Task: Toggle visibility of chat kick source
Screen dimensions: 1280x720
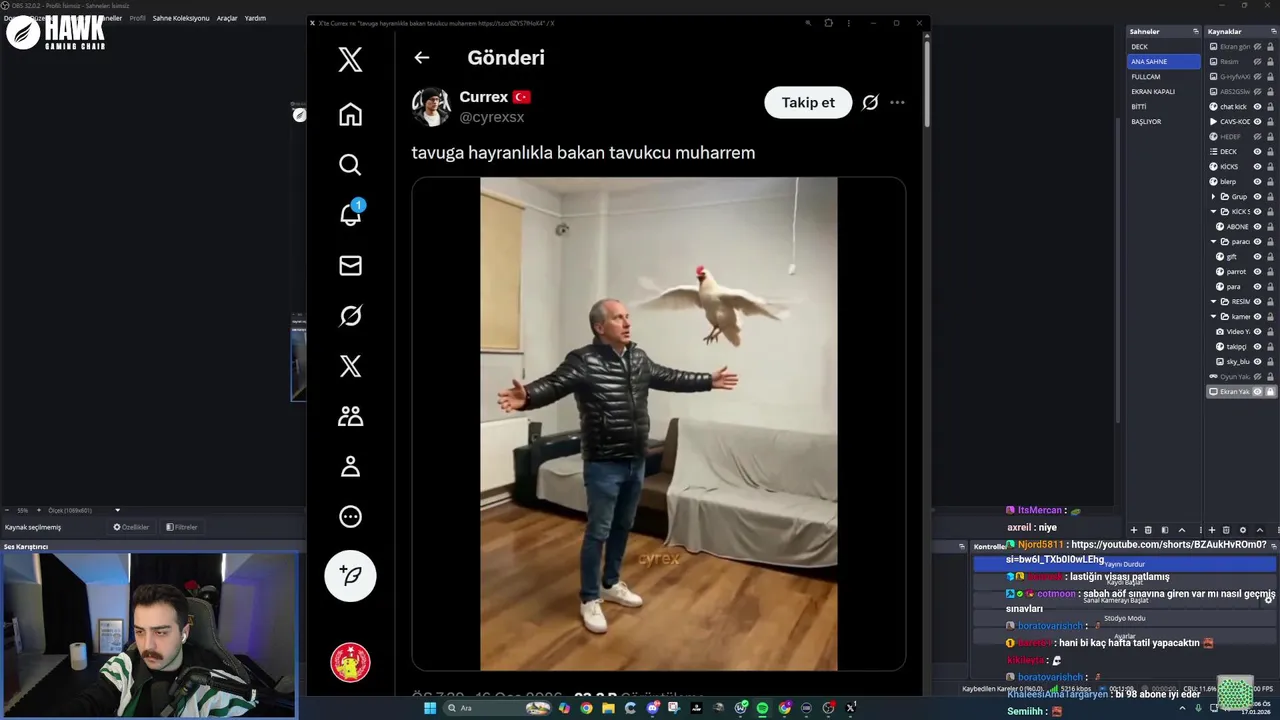Action: (x=1257, y=107)
